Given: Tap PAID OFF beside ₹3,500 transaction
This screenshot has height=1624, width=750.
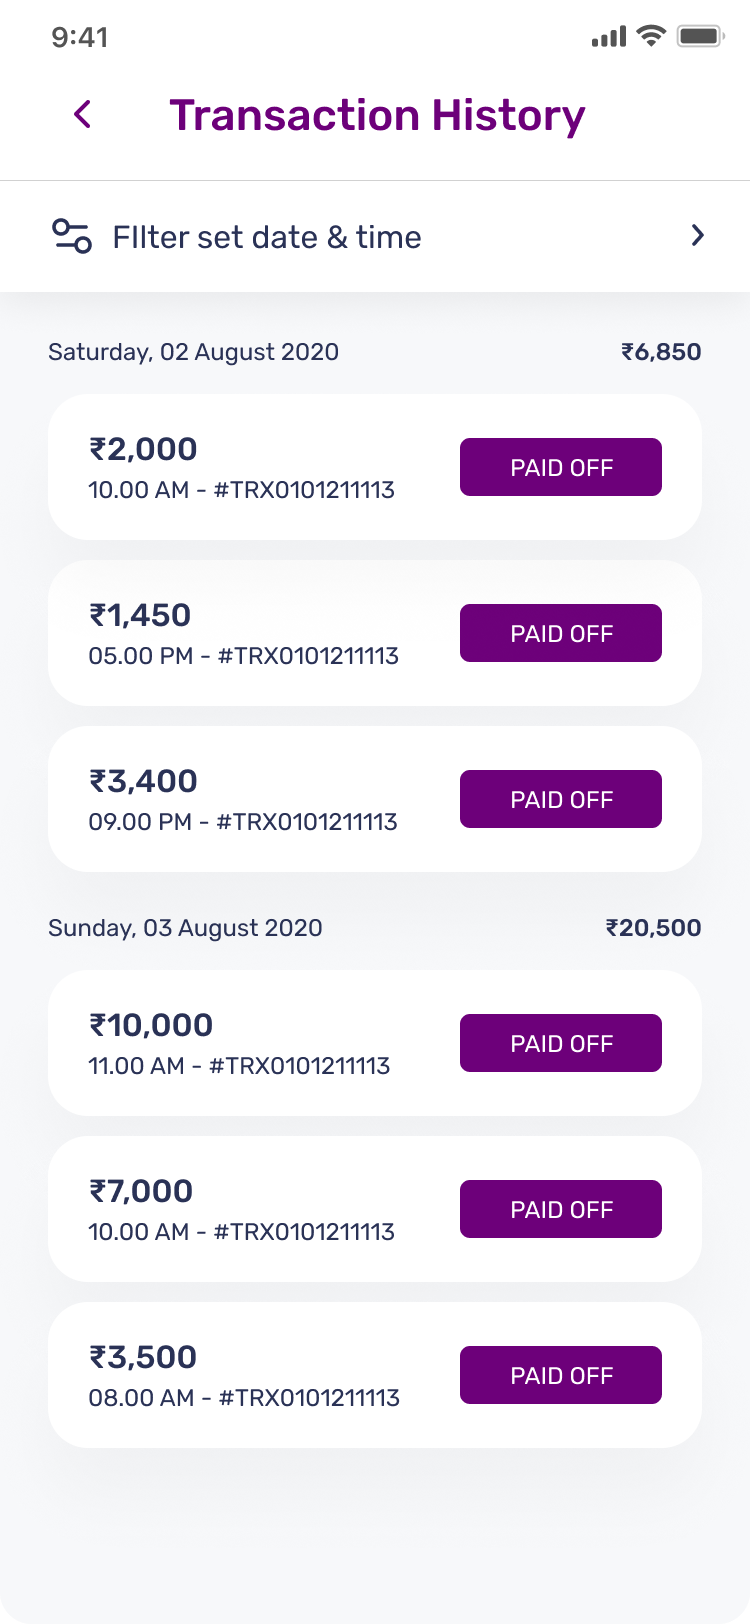Looking at the screenshot, I should (561, 1375).
